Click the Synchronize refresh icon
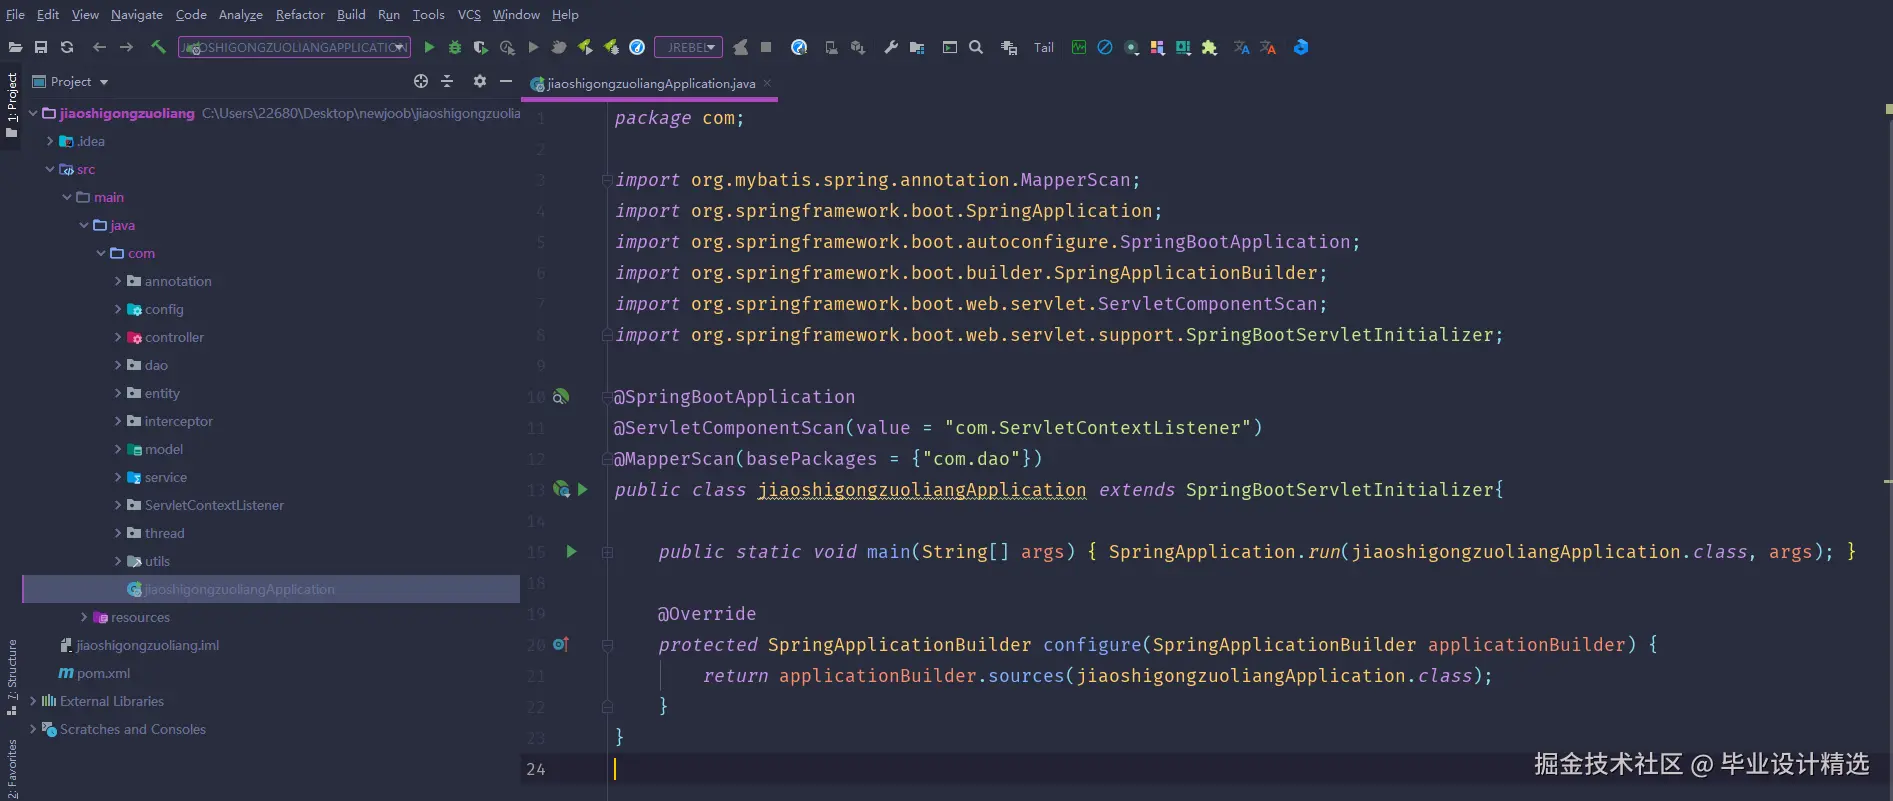 pos(67,47)
